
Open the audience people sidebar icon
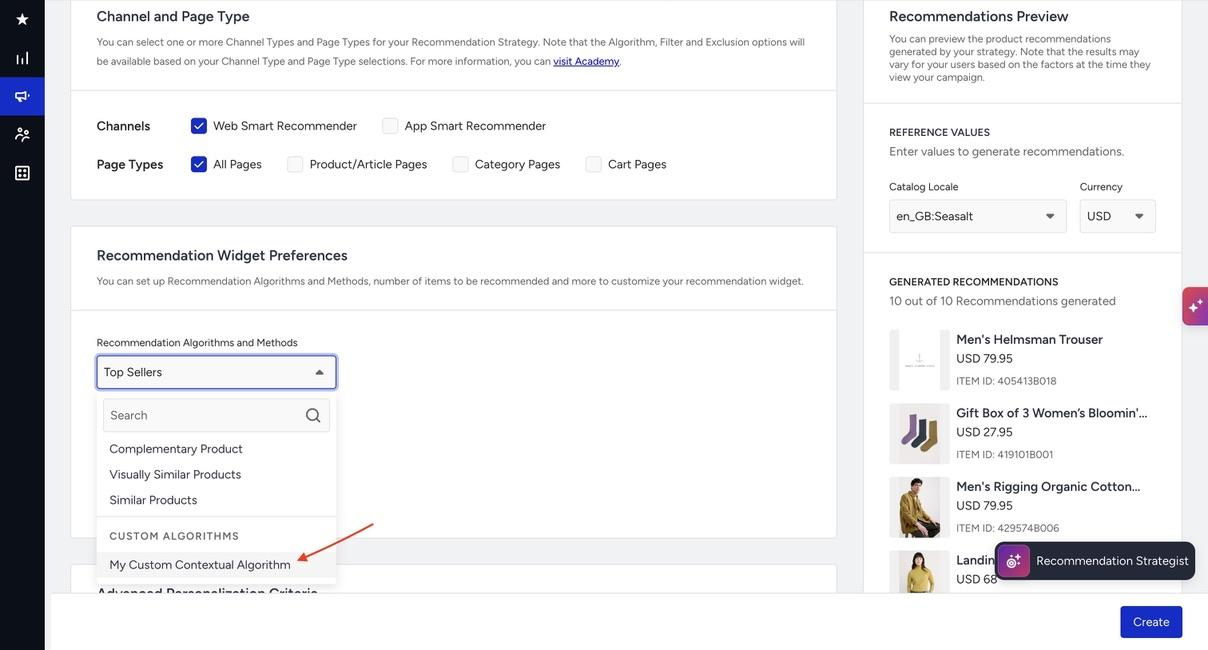click(22, 134)
